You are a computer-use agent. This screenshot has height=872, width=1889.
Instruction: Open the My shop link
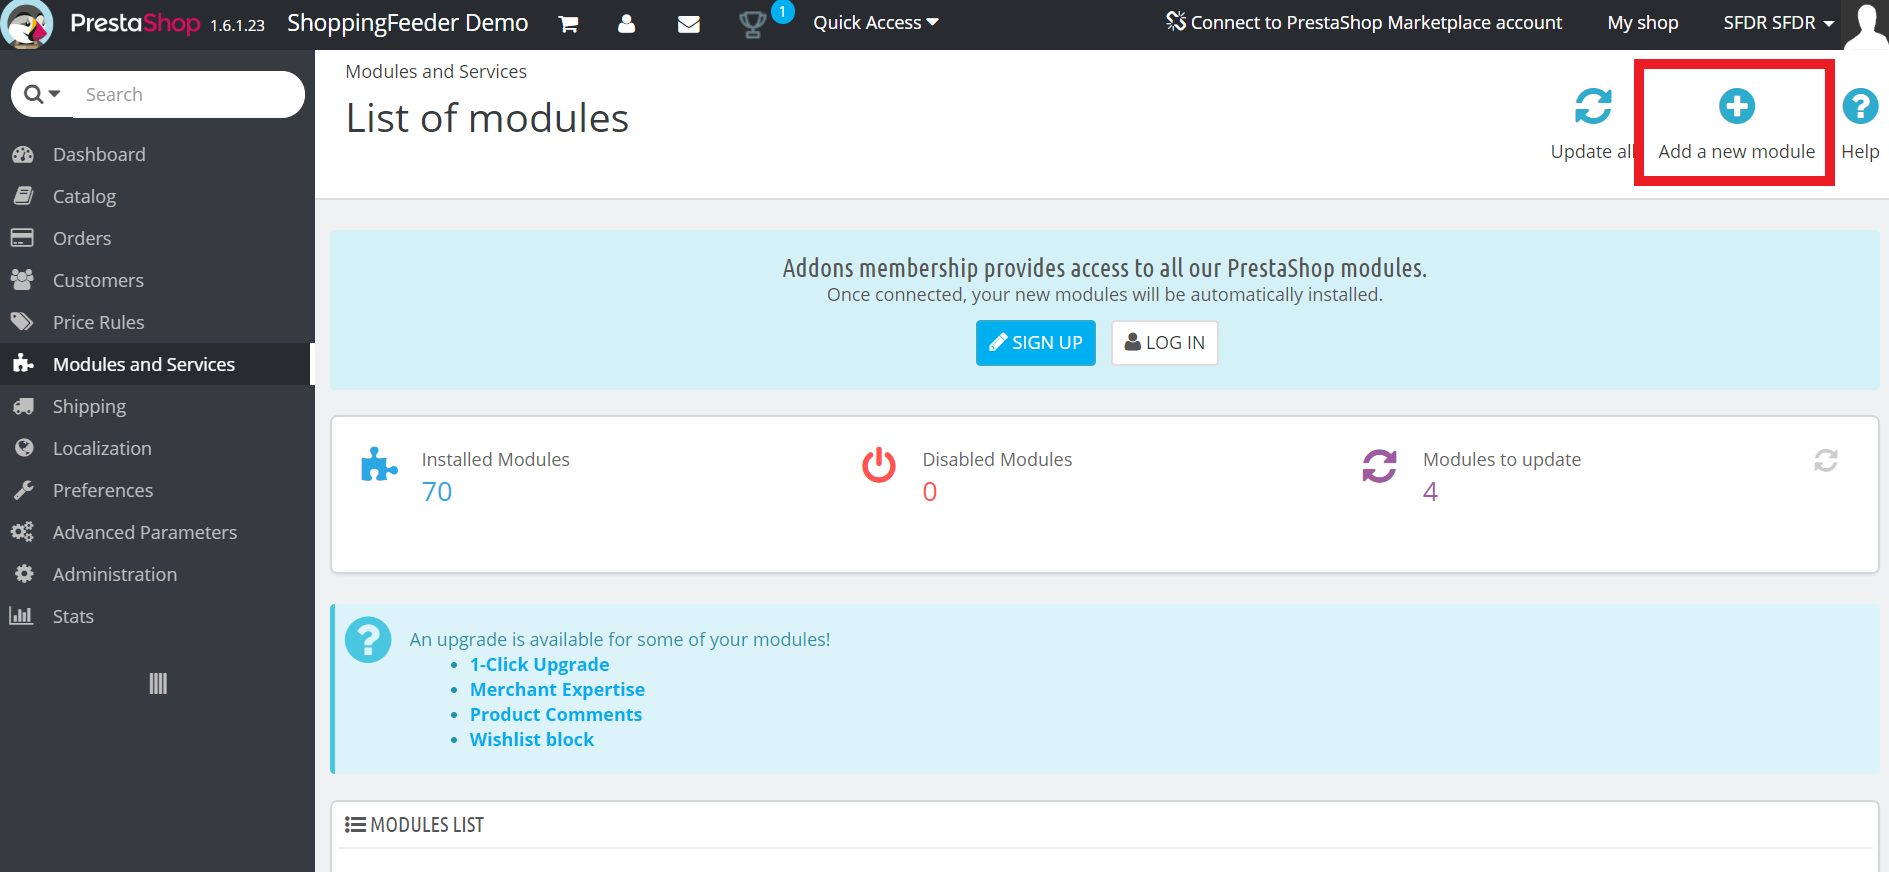tap(1643, 23)
